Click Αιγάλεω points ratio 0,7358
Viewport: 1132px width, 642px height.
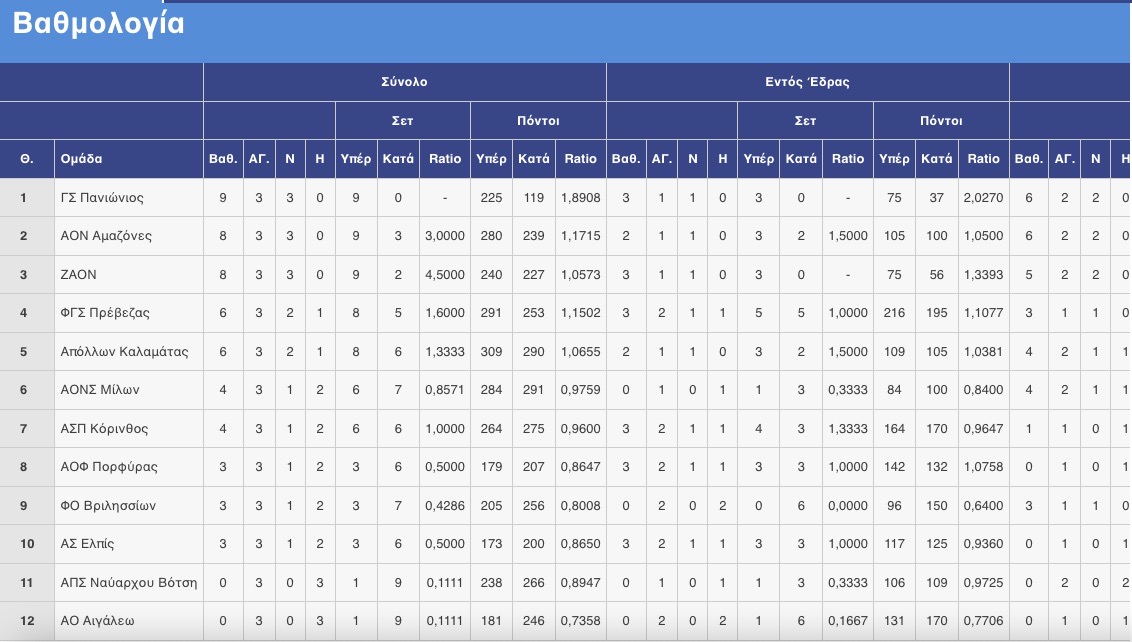click(x=580, y=621)
